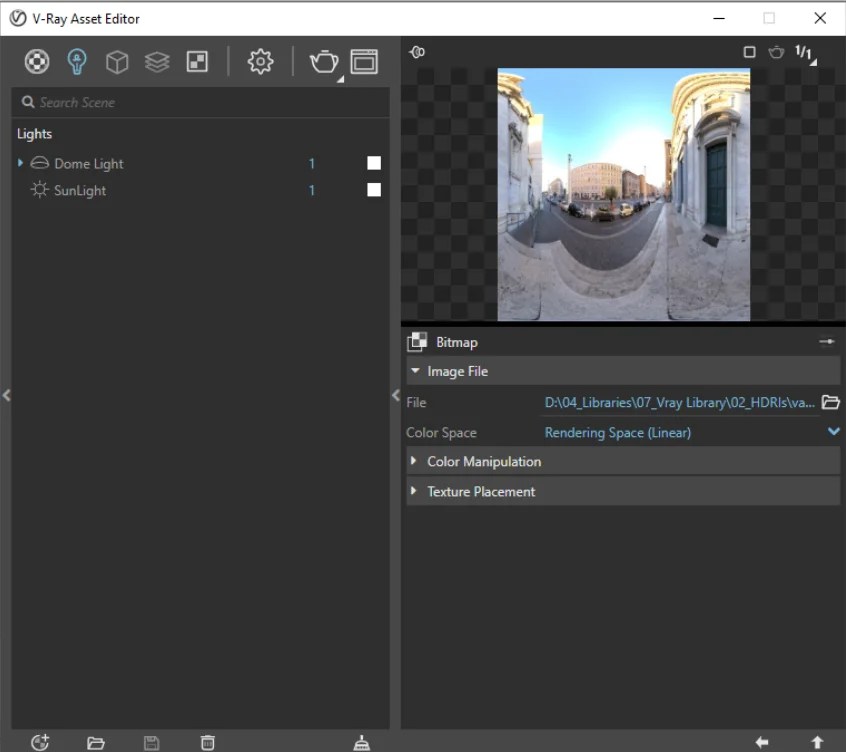Select SunLight in the lights list
The width and height of the screenshot is (846, 752).
point(80,190)
